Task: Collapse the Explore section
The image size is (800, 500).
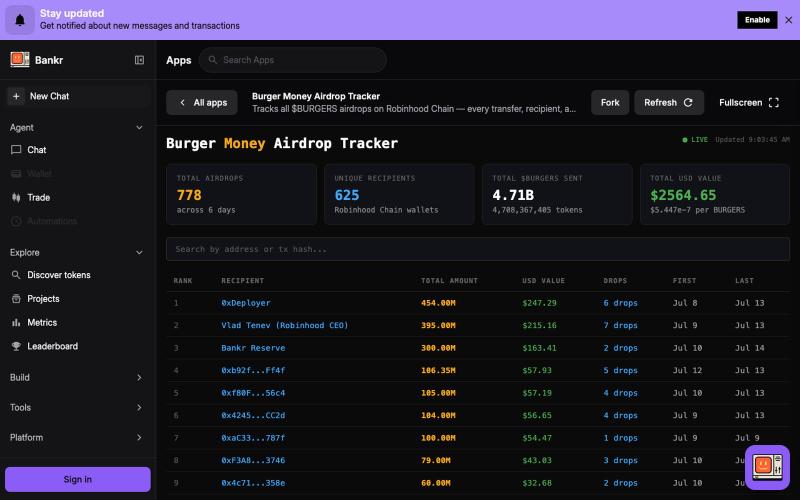Action: tap(139, 253)
